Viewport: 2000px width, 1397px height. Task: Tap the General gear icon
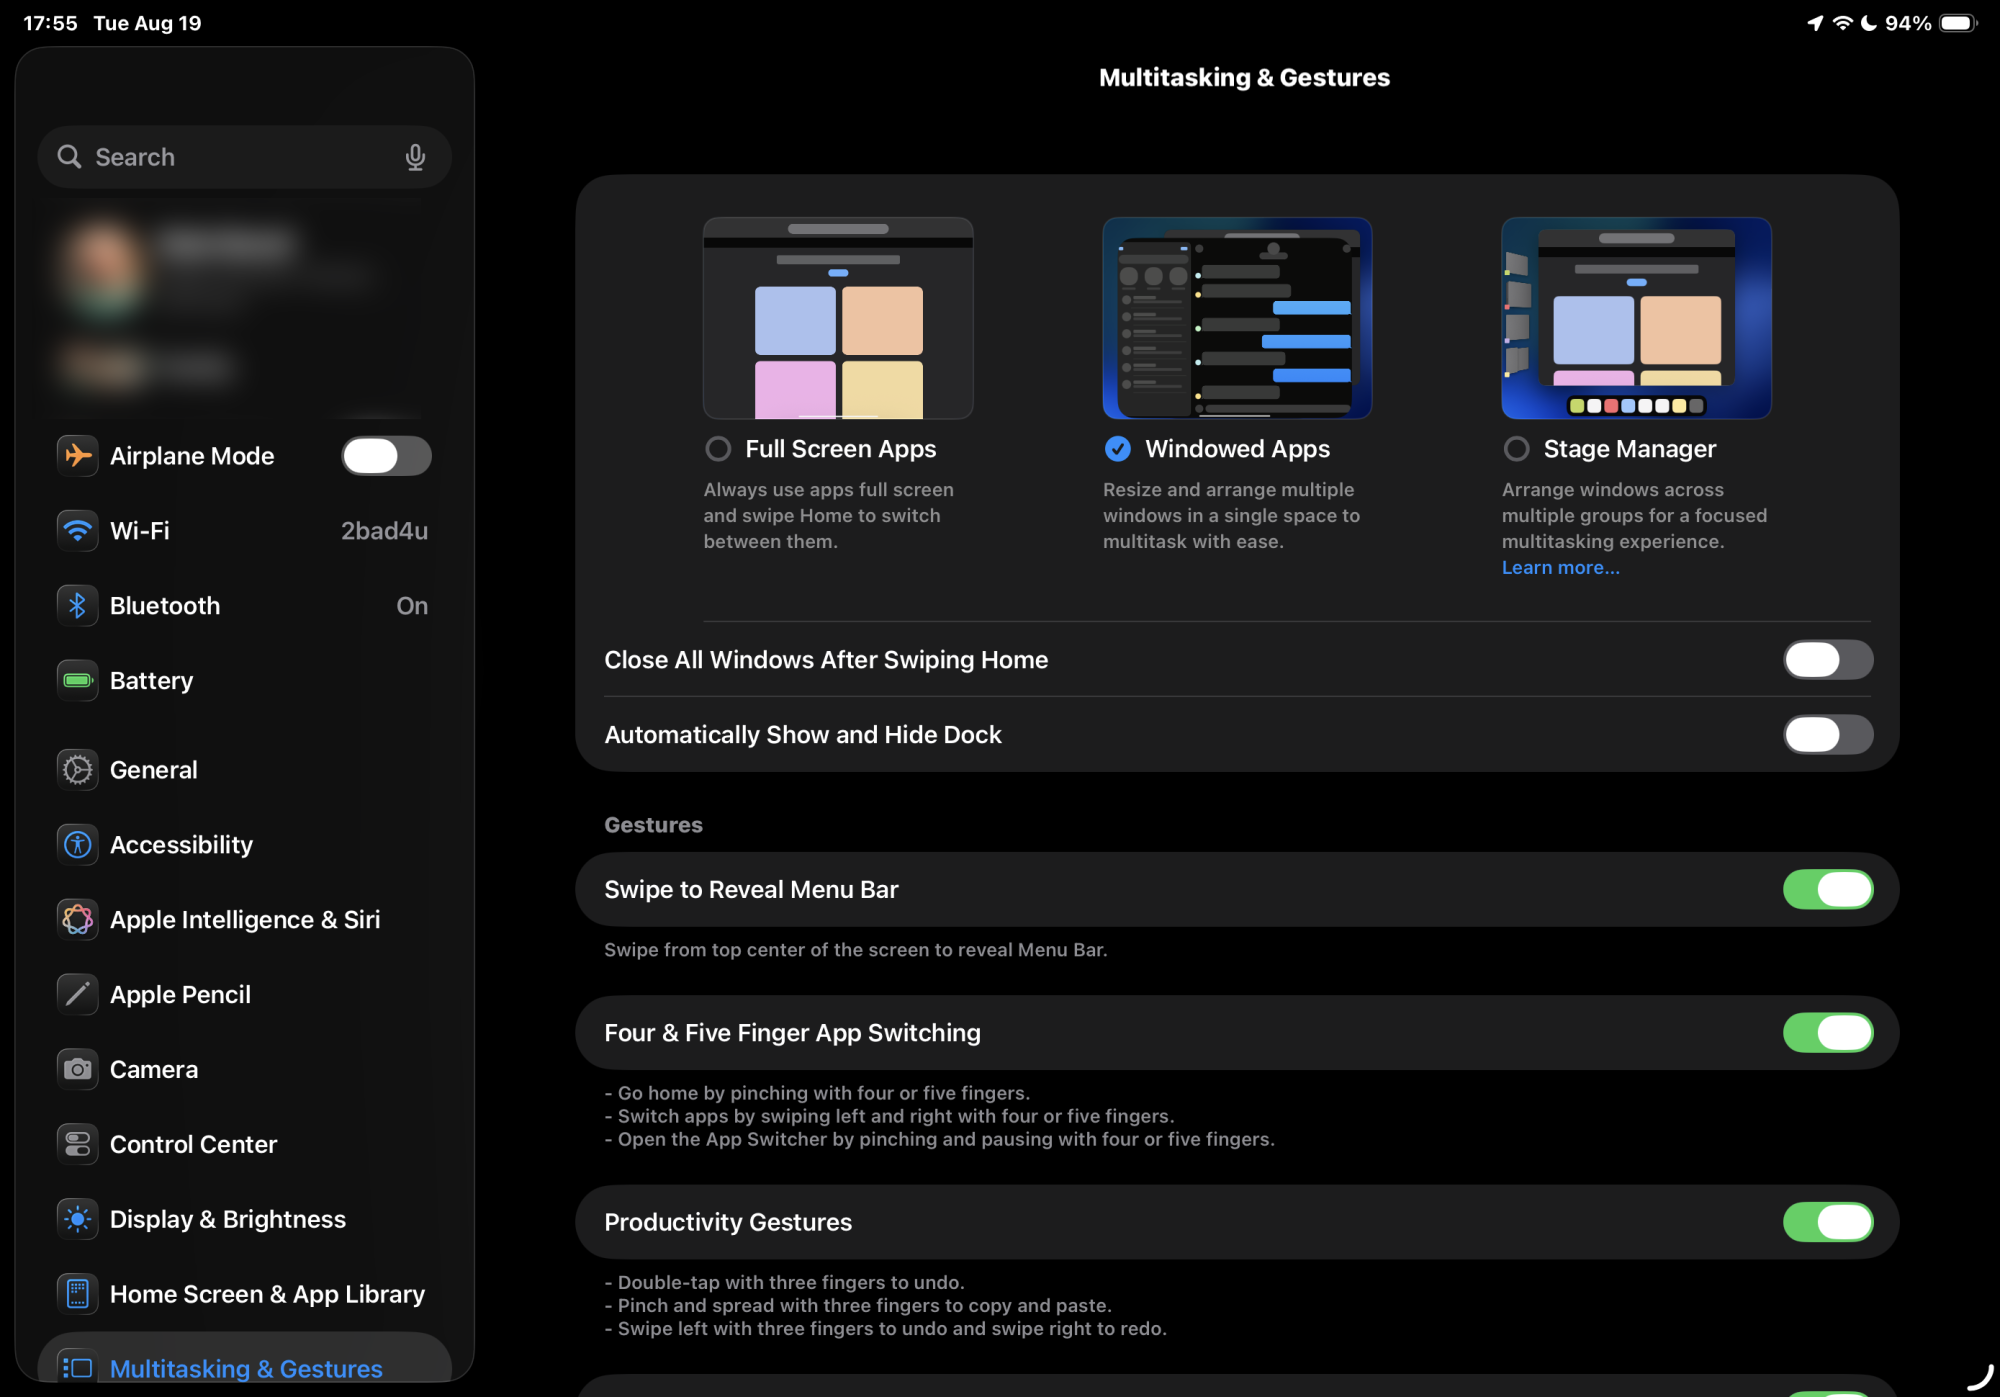(77, 769)
